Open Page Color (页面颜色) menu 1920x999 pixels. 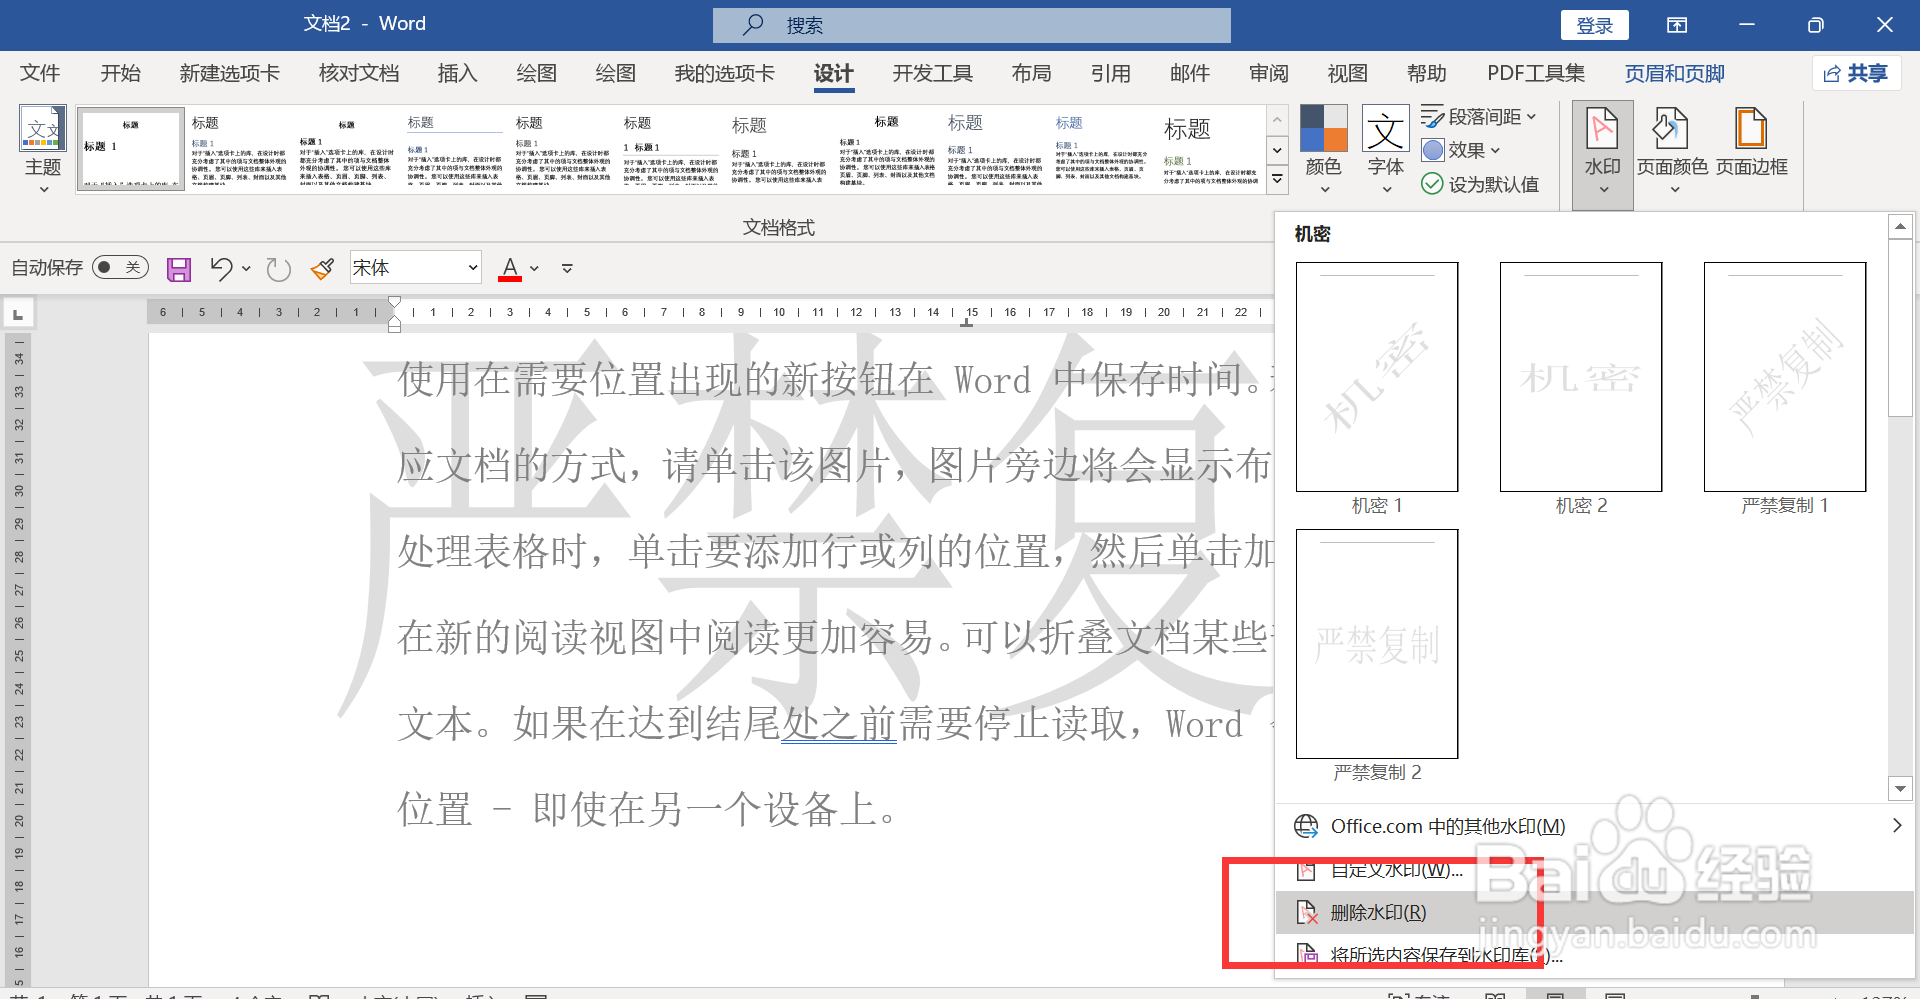point(1672,150)
